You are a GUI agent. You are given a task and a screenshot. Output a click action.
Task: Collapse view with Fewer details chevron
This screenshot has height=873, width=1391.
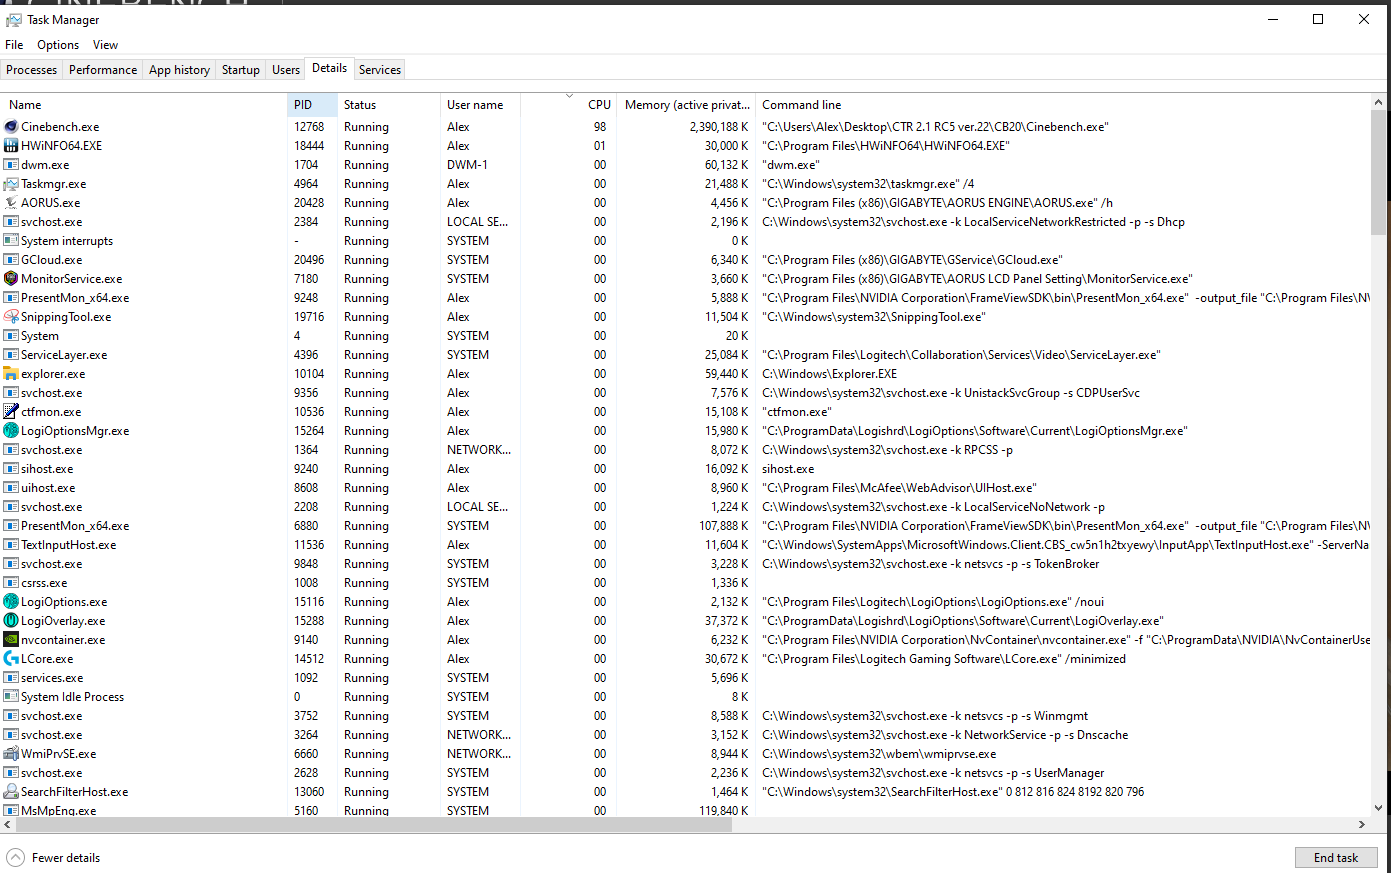16,858
